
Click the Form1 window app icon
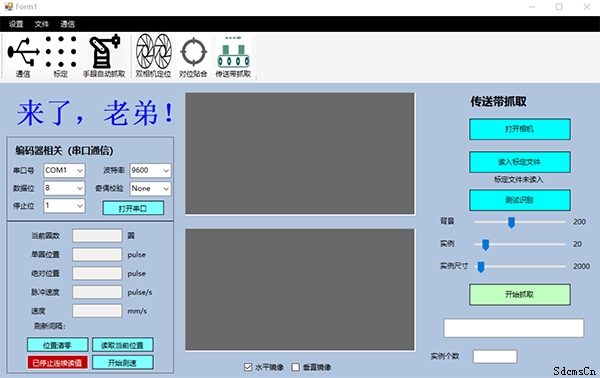(x=8, y=7)
